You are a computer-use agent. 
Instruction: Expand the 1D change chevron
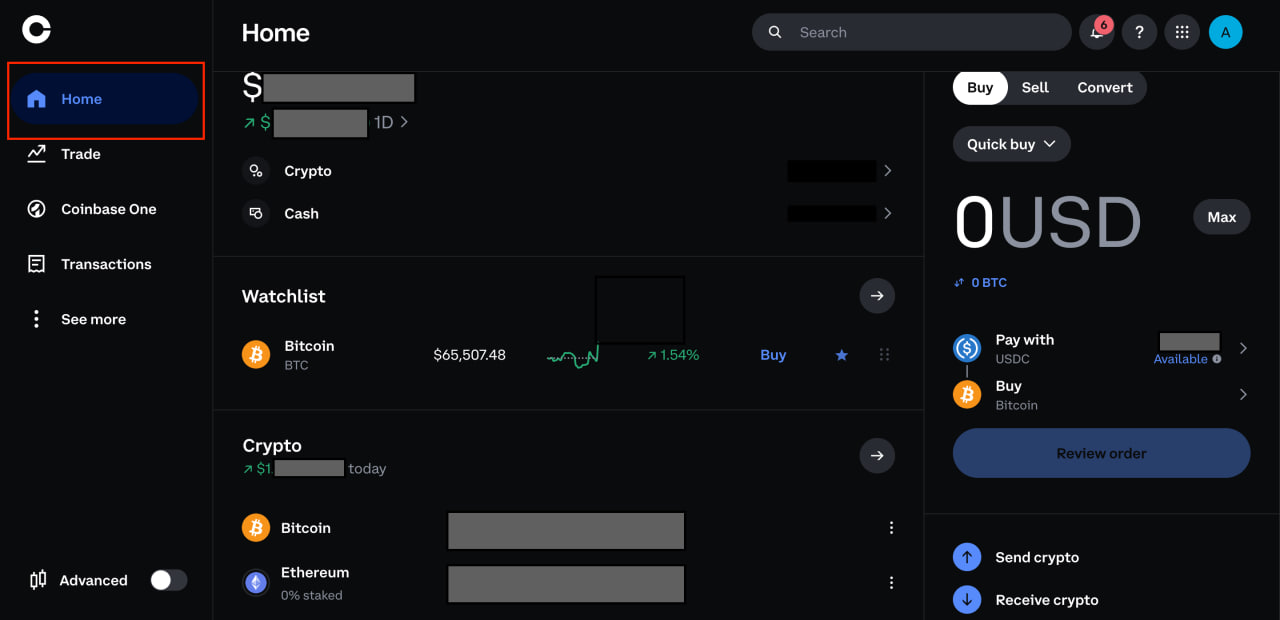tap(404, 122)
